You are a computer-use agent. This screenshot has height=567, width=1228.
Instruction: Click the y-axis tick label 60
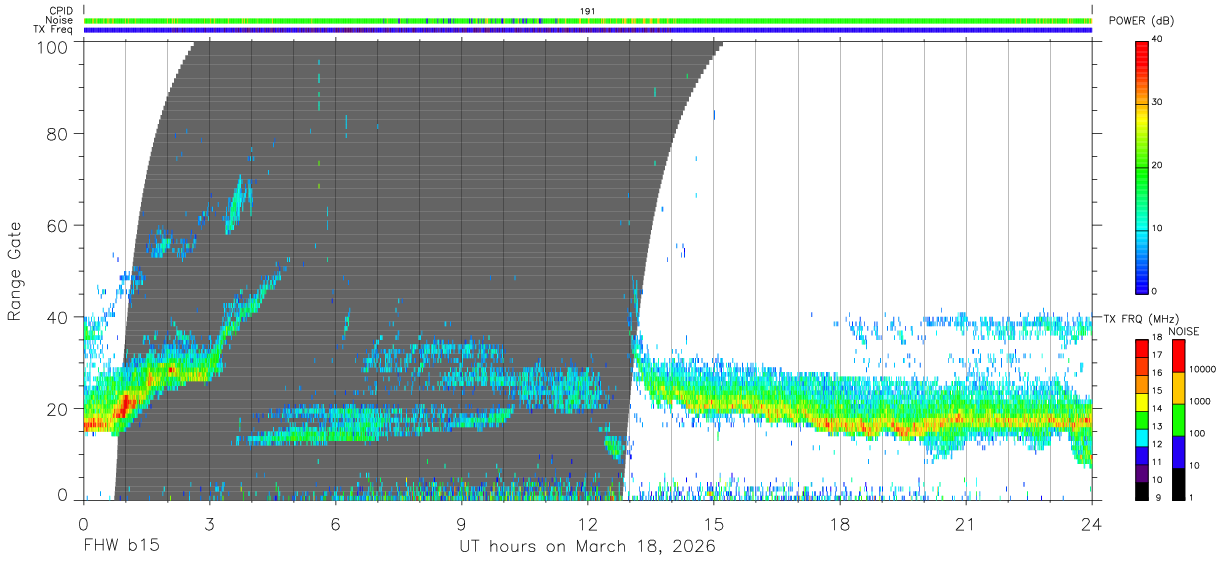57,226
